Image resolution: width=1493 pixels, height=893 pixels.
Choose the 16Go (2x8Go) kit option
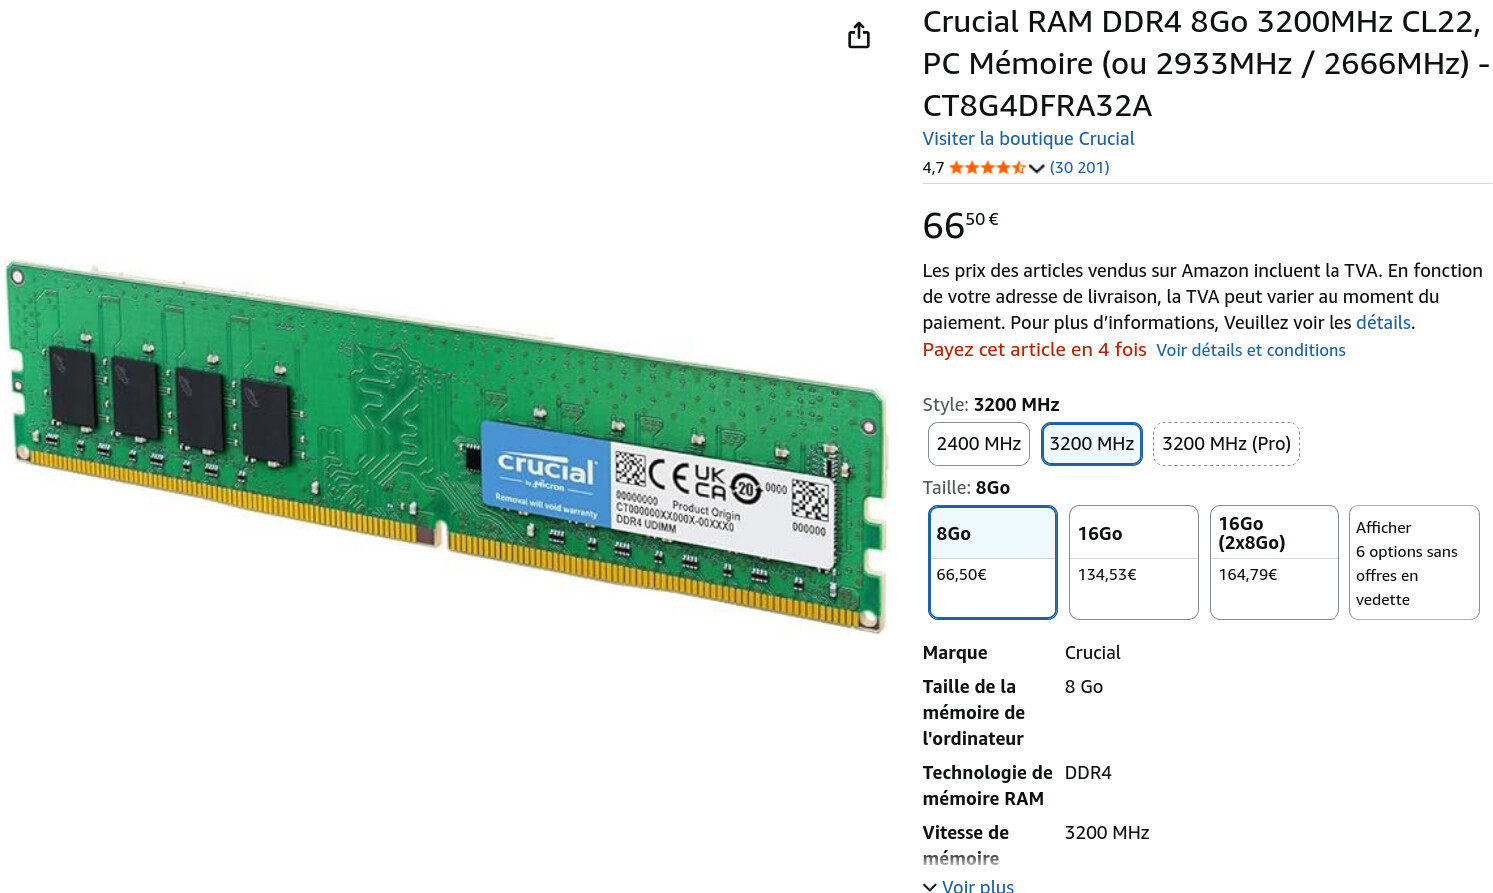tap(1274, 562)
